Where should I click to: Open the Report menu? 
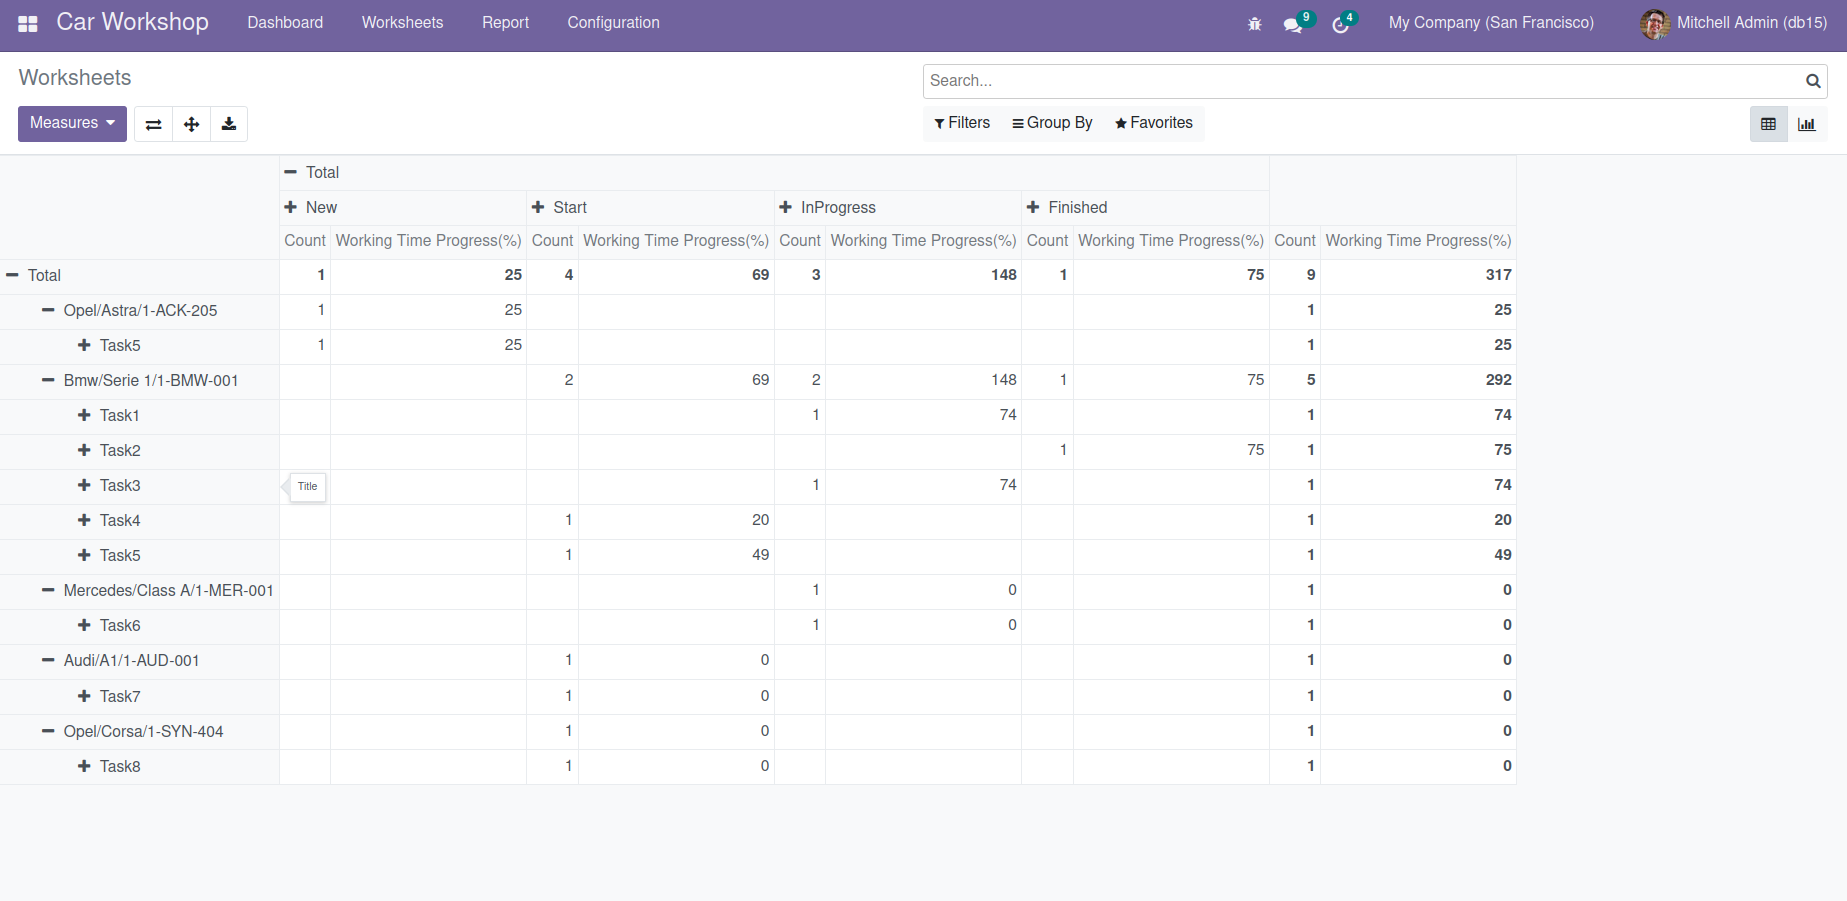tap(505, 23)
